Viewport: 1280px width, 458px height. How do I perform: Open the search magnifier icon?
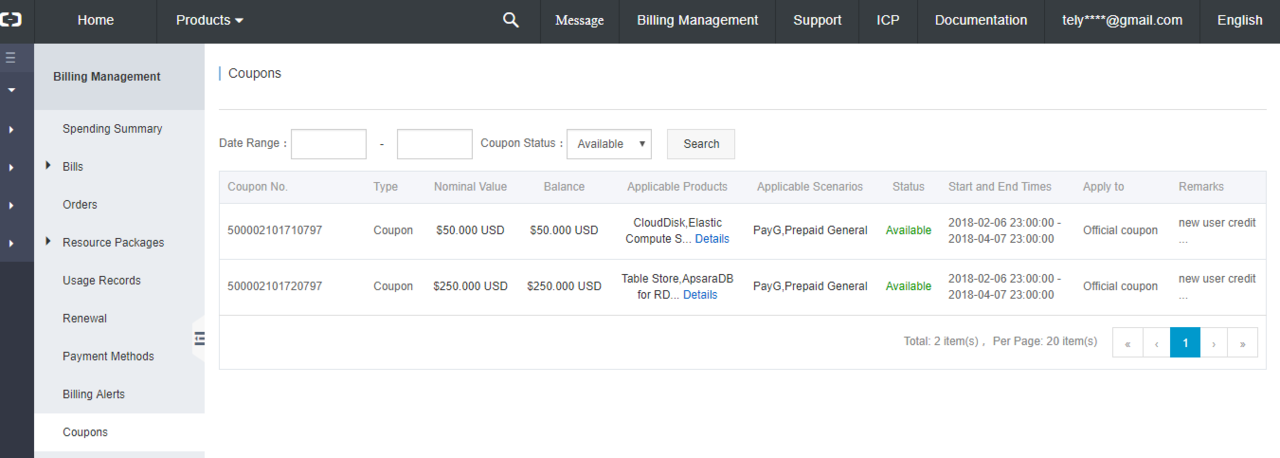click(510, 20)
